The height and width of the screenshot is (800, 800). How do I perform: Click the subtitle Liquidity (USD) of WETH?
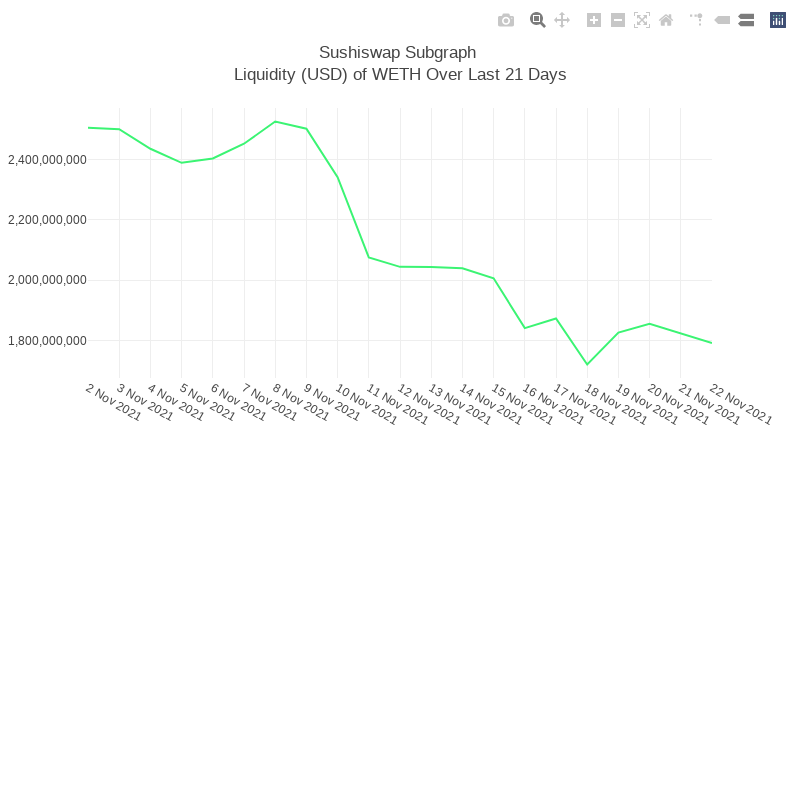click(x=399, y=75)
